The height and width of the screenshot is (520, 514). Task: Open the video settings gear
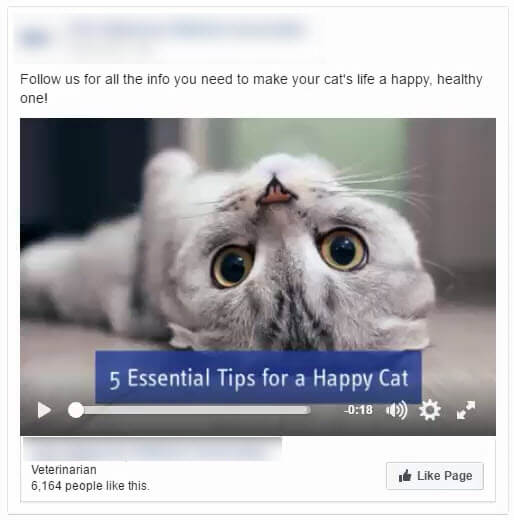(x=430, y=410)
